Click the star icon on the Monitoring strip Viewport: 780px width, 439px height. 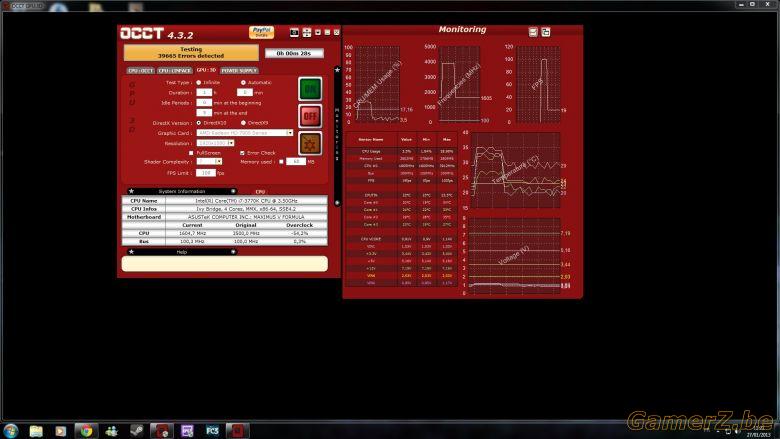pyautogui.click(x=337, y=70)
